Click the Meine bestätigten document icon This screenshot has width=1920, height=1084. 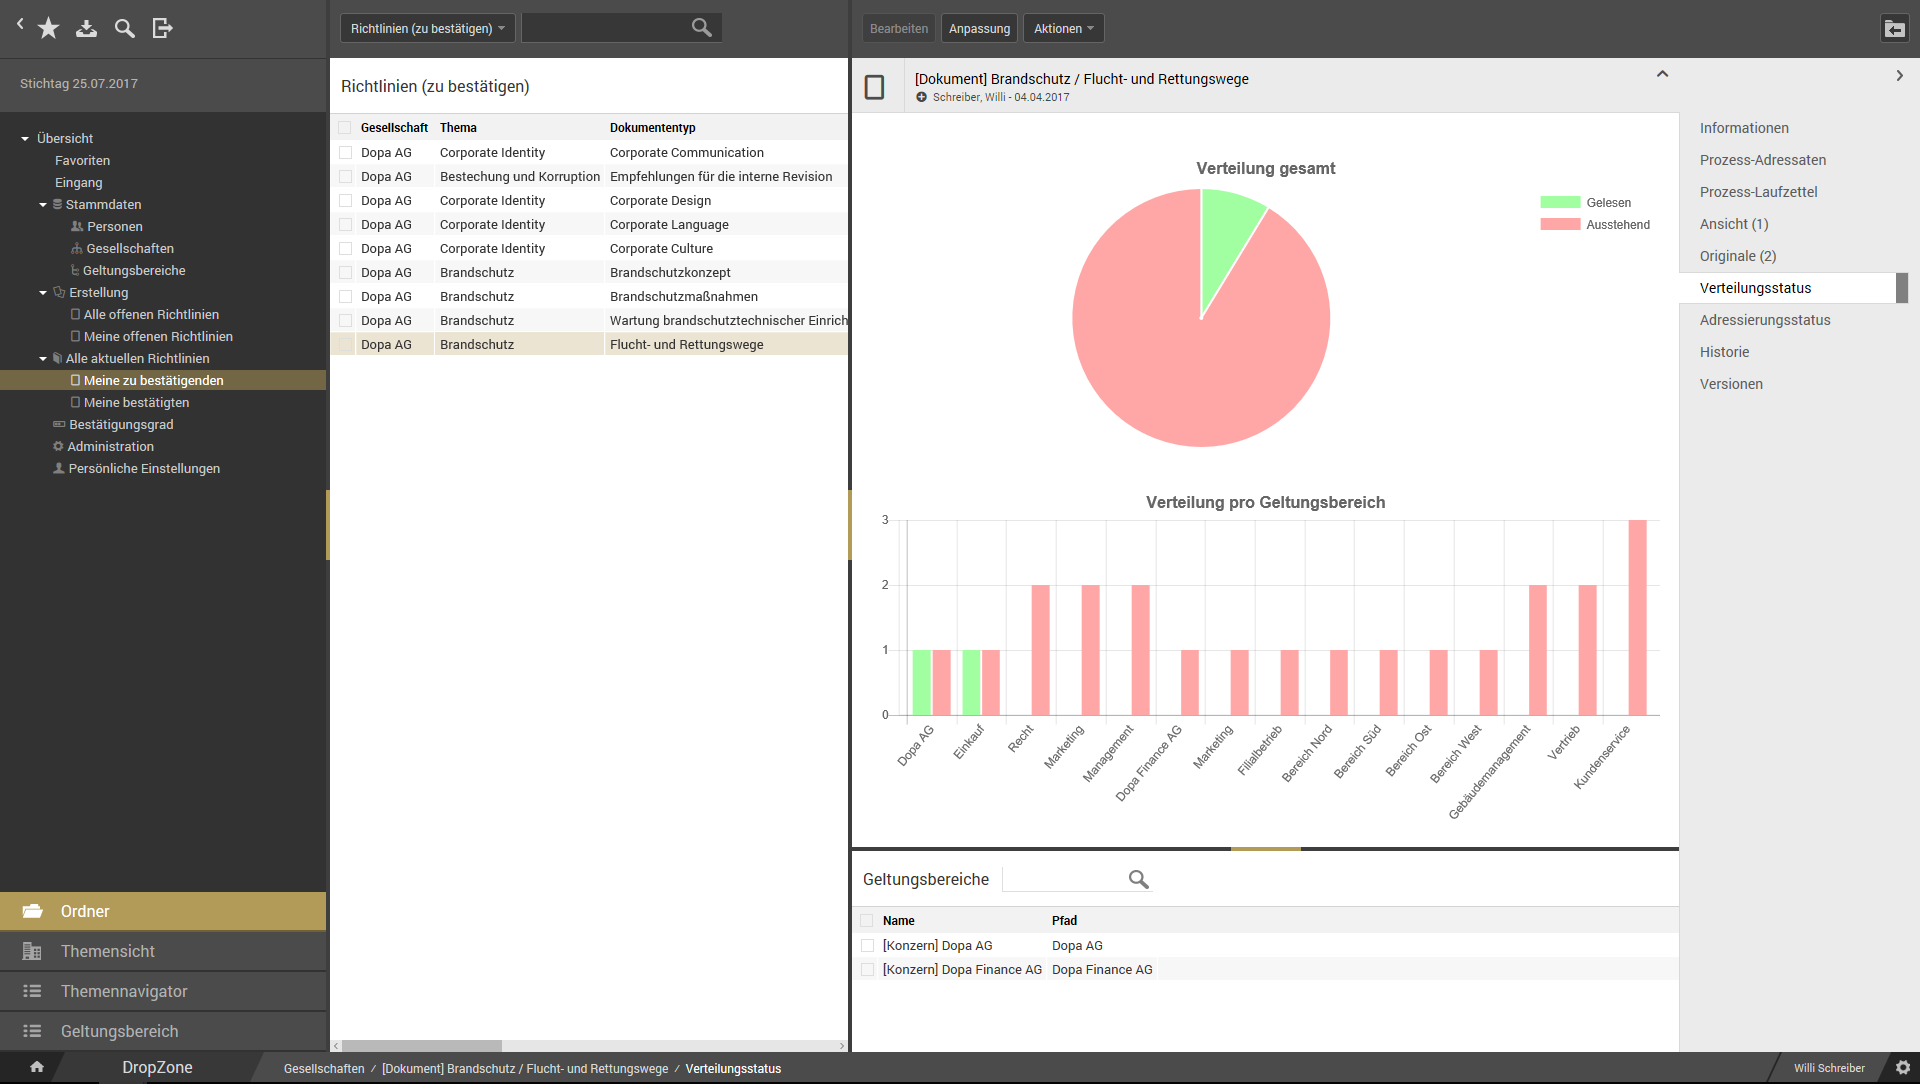[x=75, y=402]
